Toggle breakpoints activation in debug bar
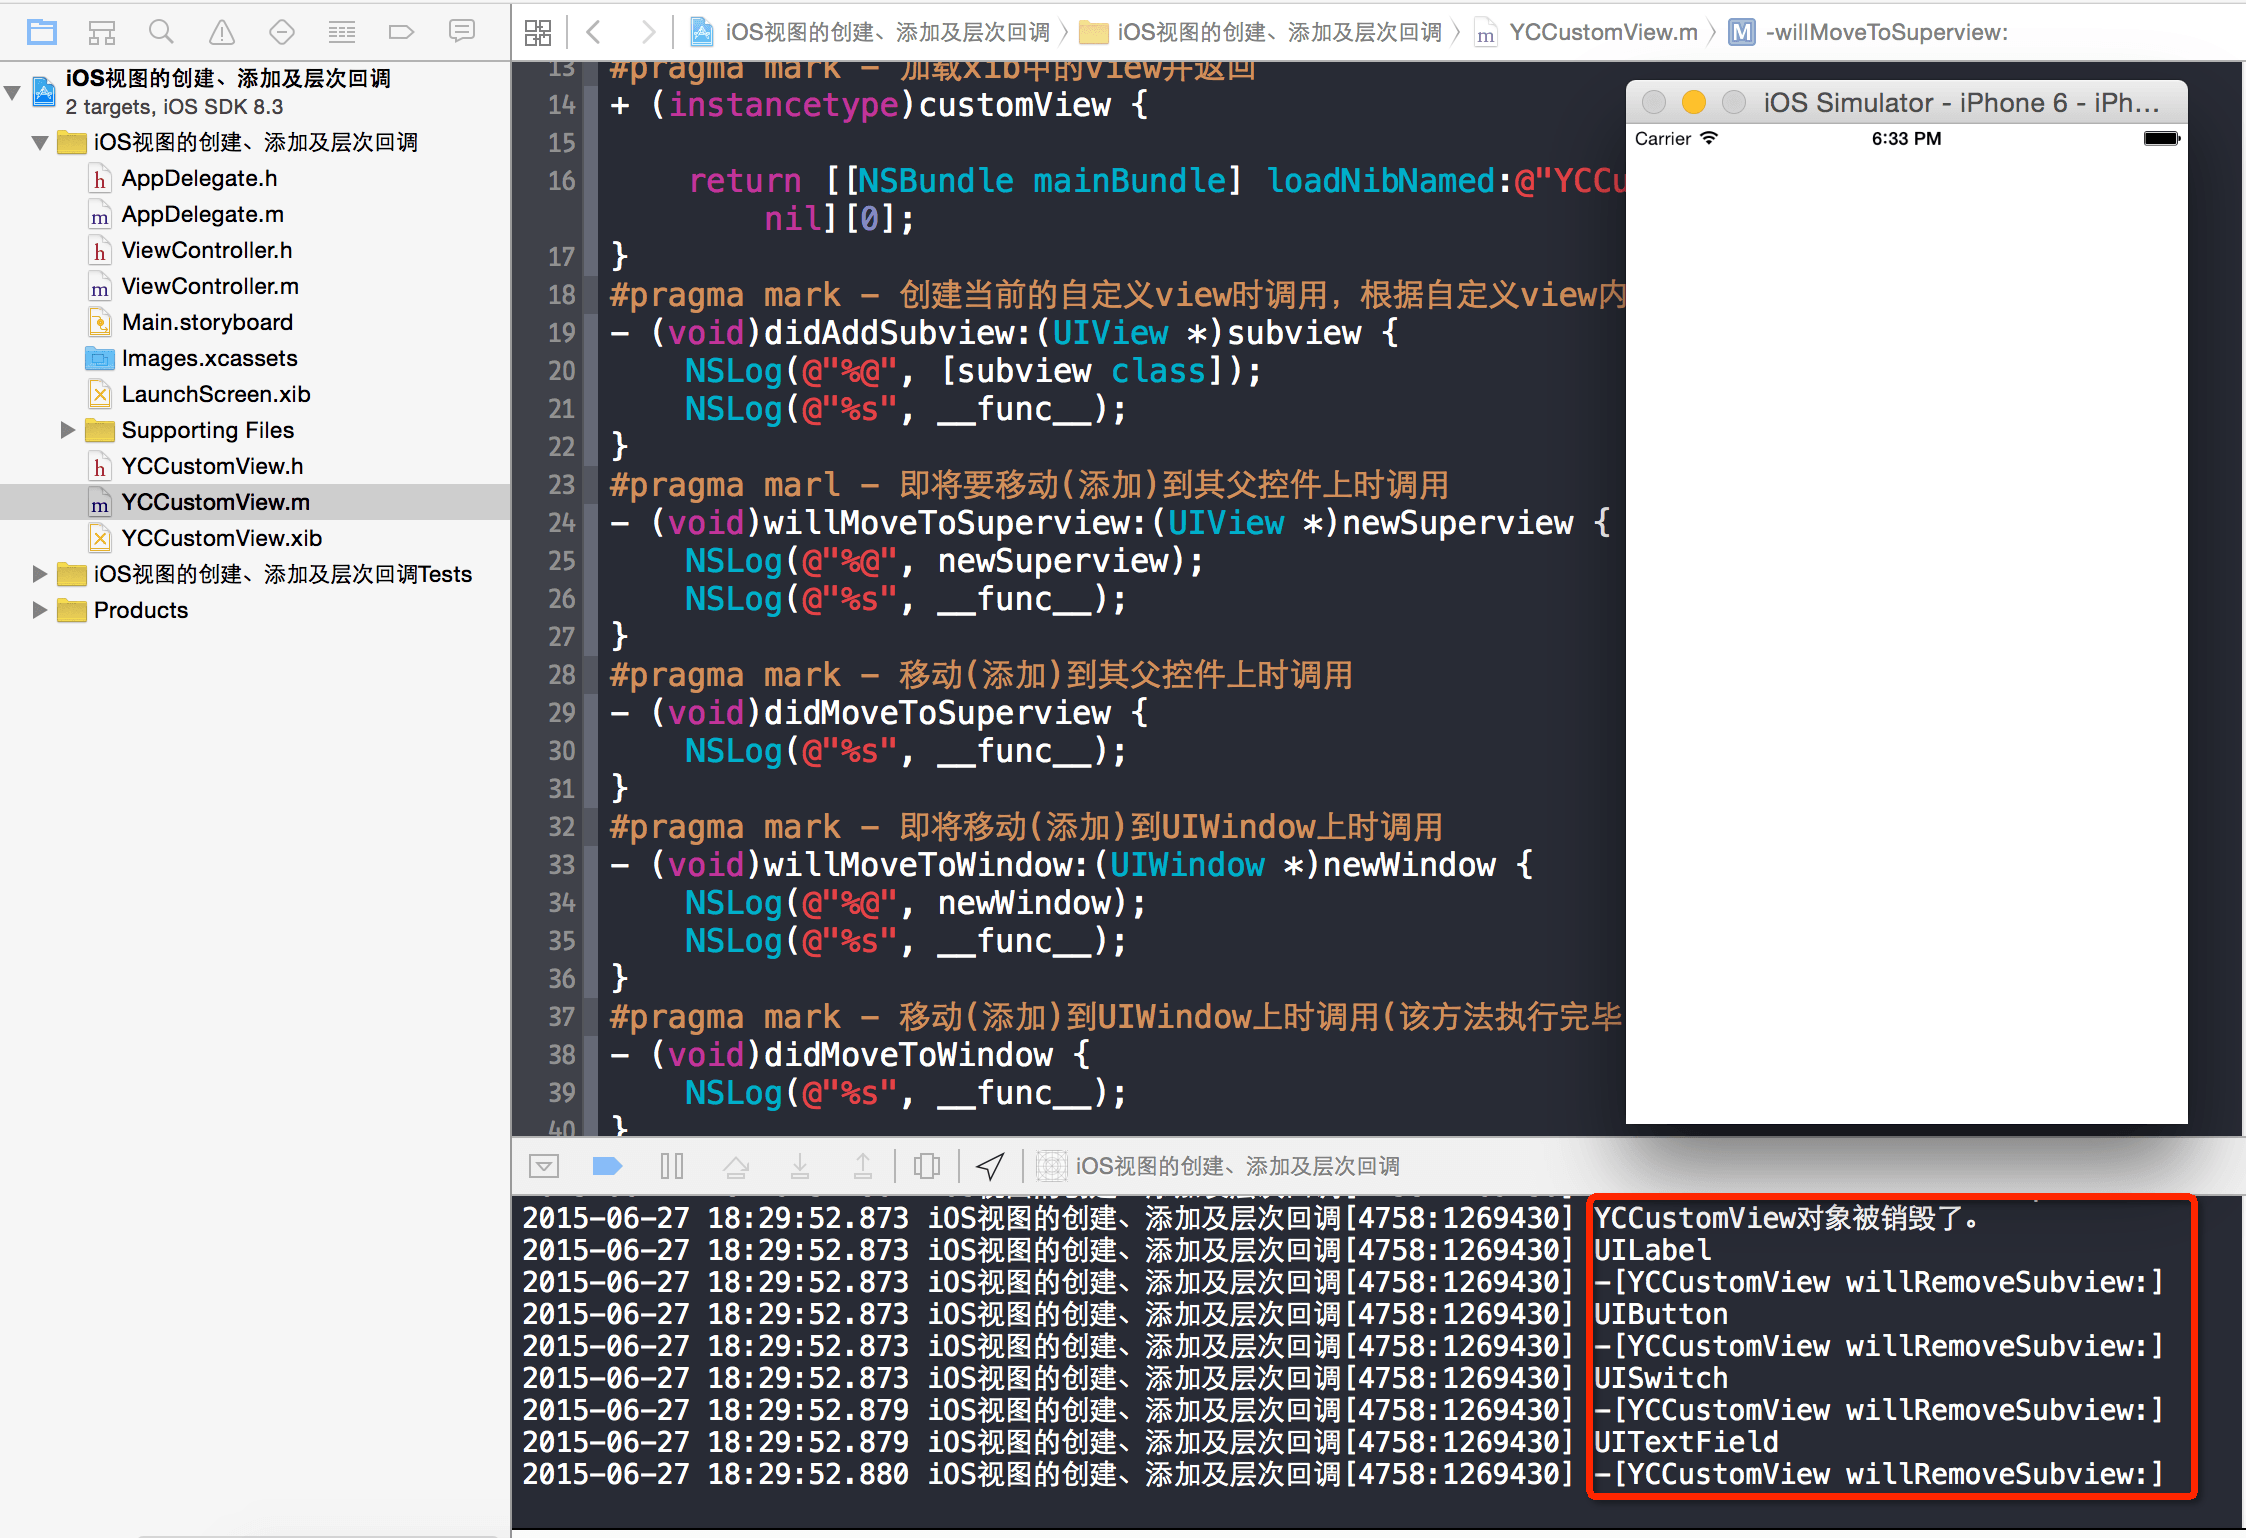This screenshot has height=1538, width=2246. (x=607, y=1166)
